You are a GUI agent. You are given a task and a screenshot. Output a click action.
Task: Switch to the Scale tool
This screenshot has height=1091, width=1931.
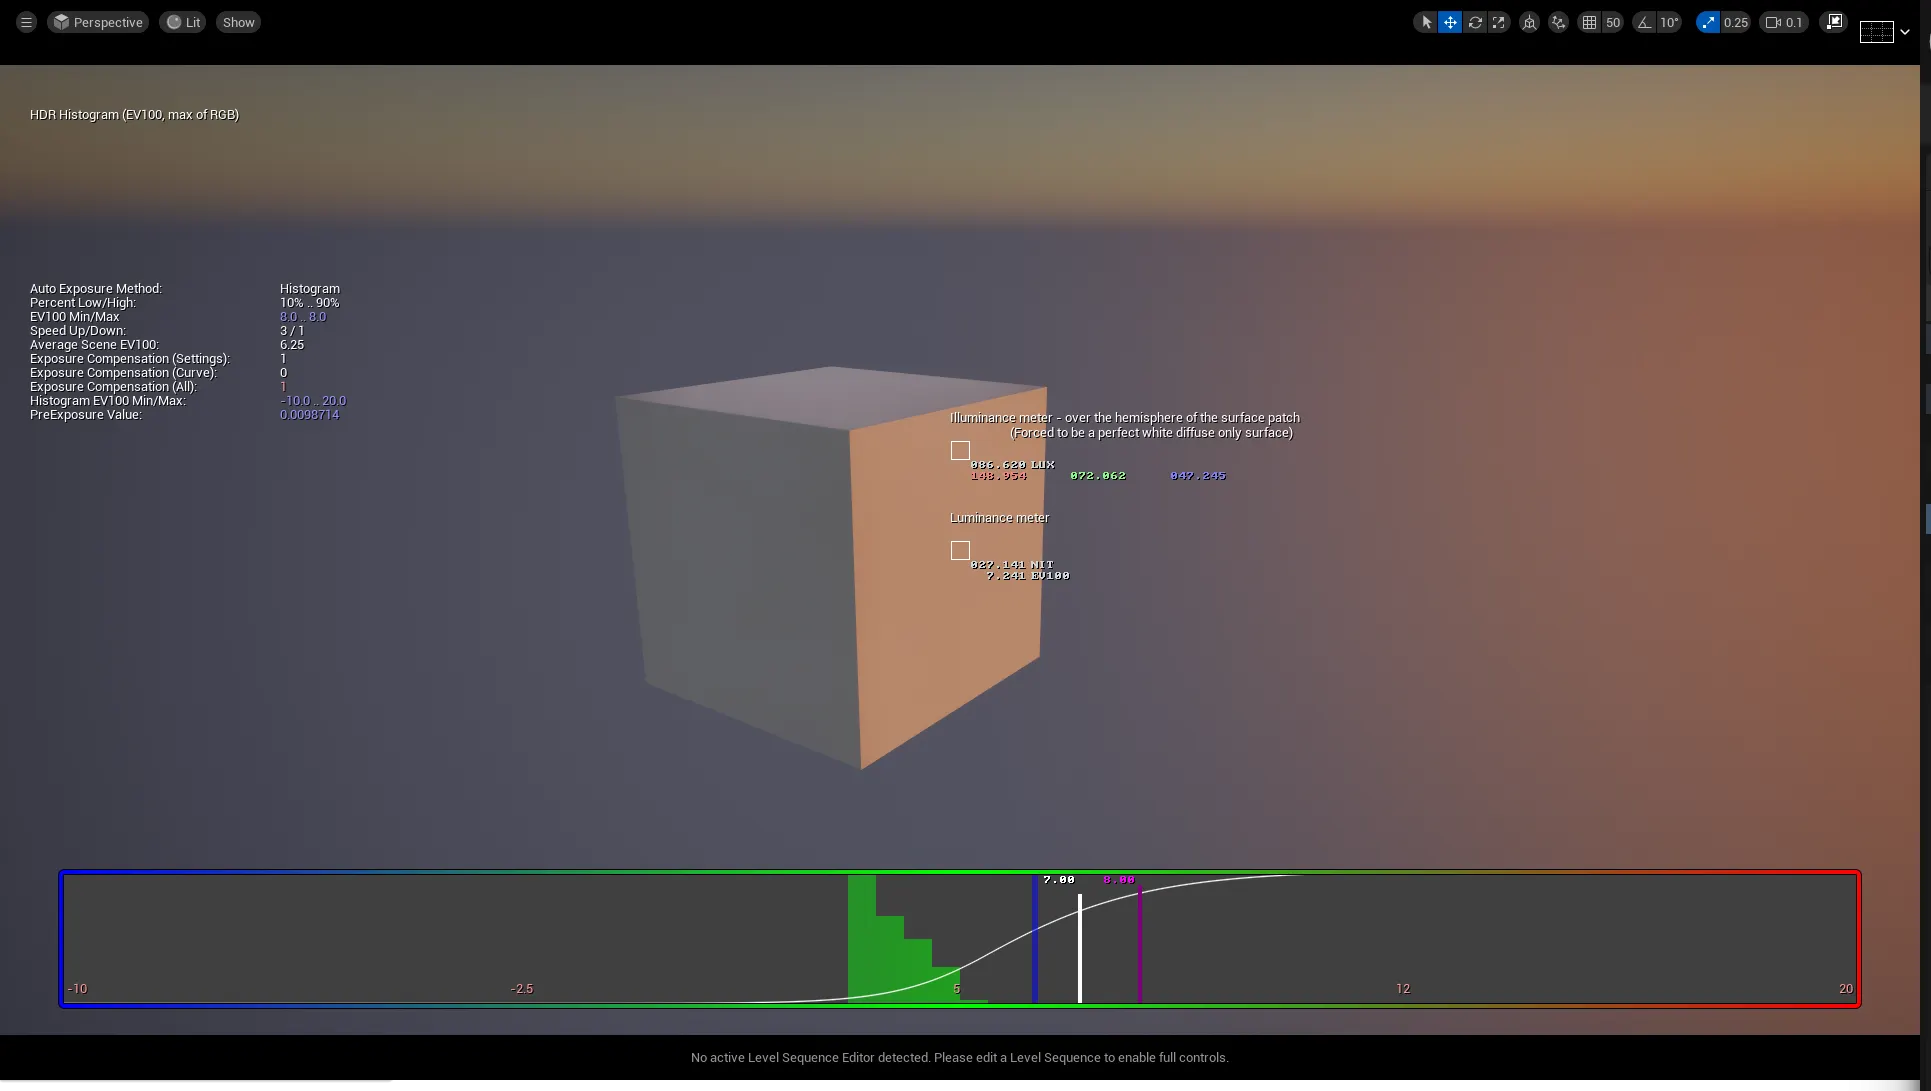pyautogui.click(x=1498, y=22)
